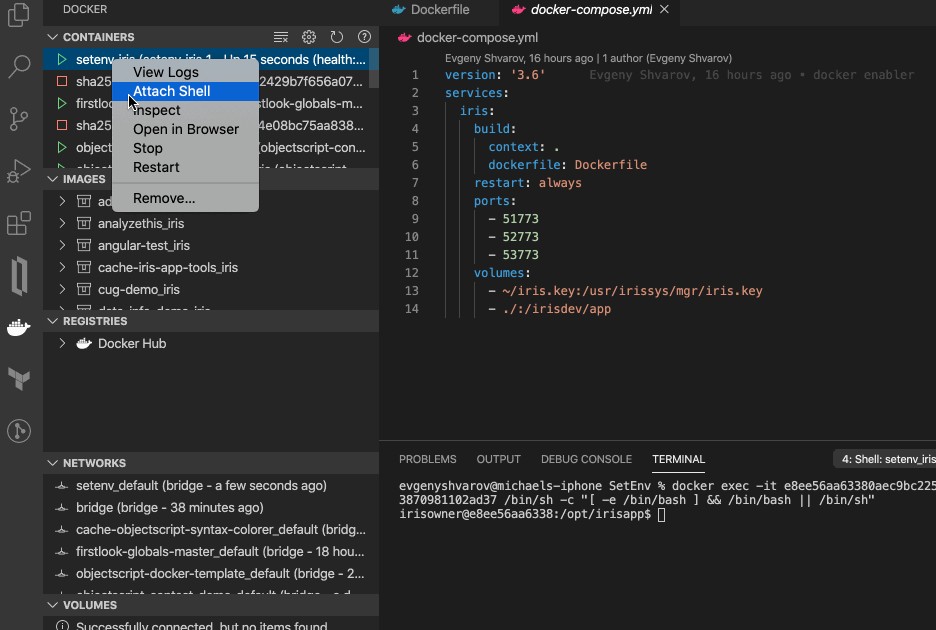Click the Containers refresh icon

(x=337, y=37)
